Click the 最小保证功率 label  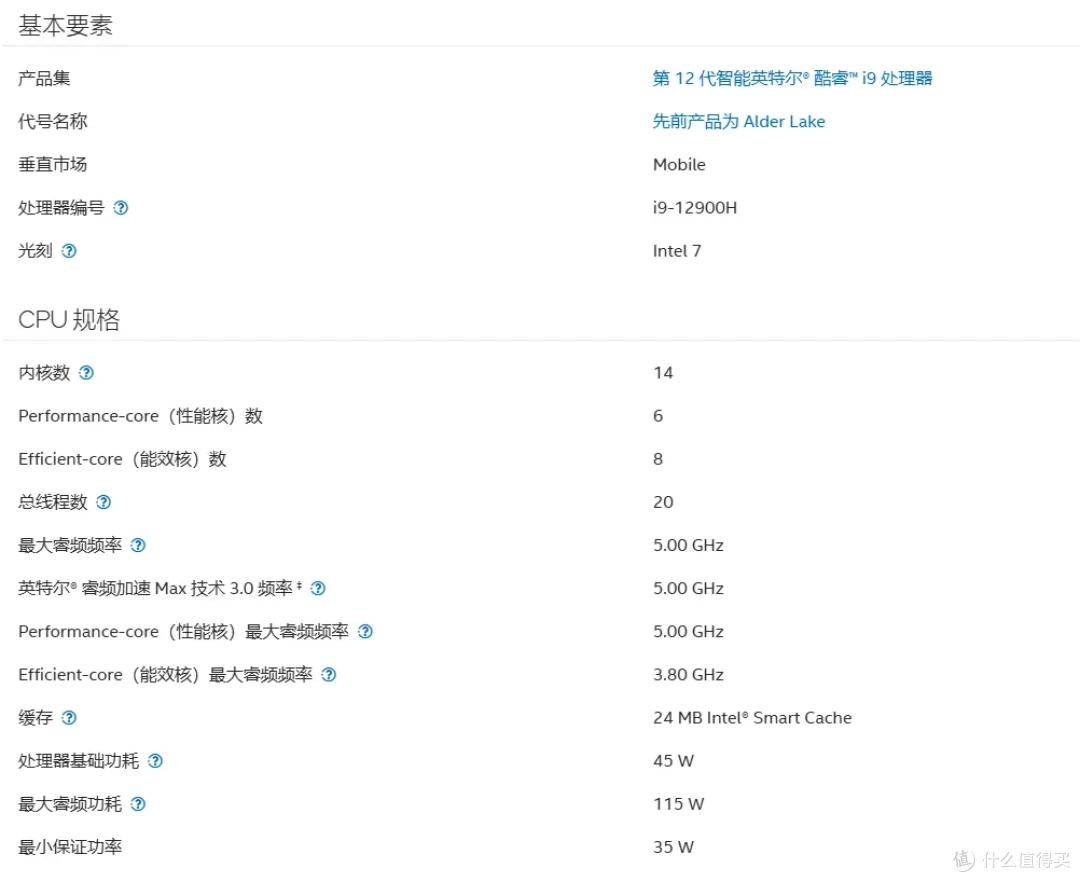tap(70, 848)
